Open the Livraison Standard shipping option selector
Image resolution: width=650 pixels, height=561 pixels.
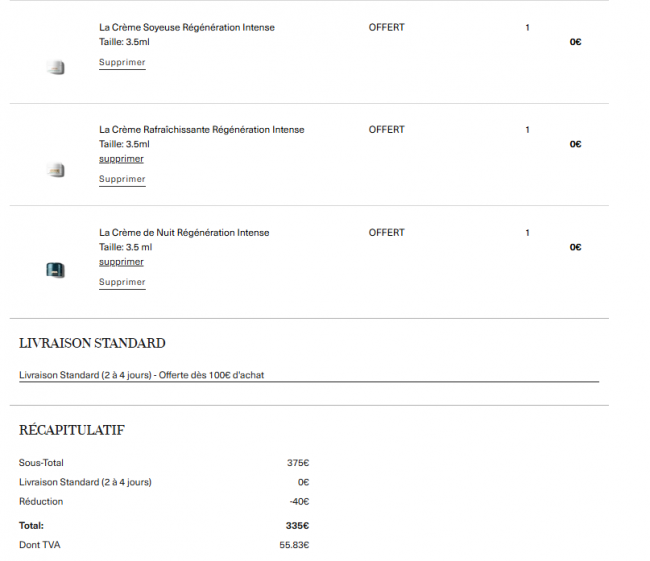coord(308,376)
